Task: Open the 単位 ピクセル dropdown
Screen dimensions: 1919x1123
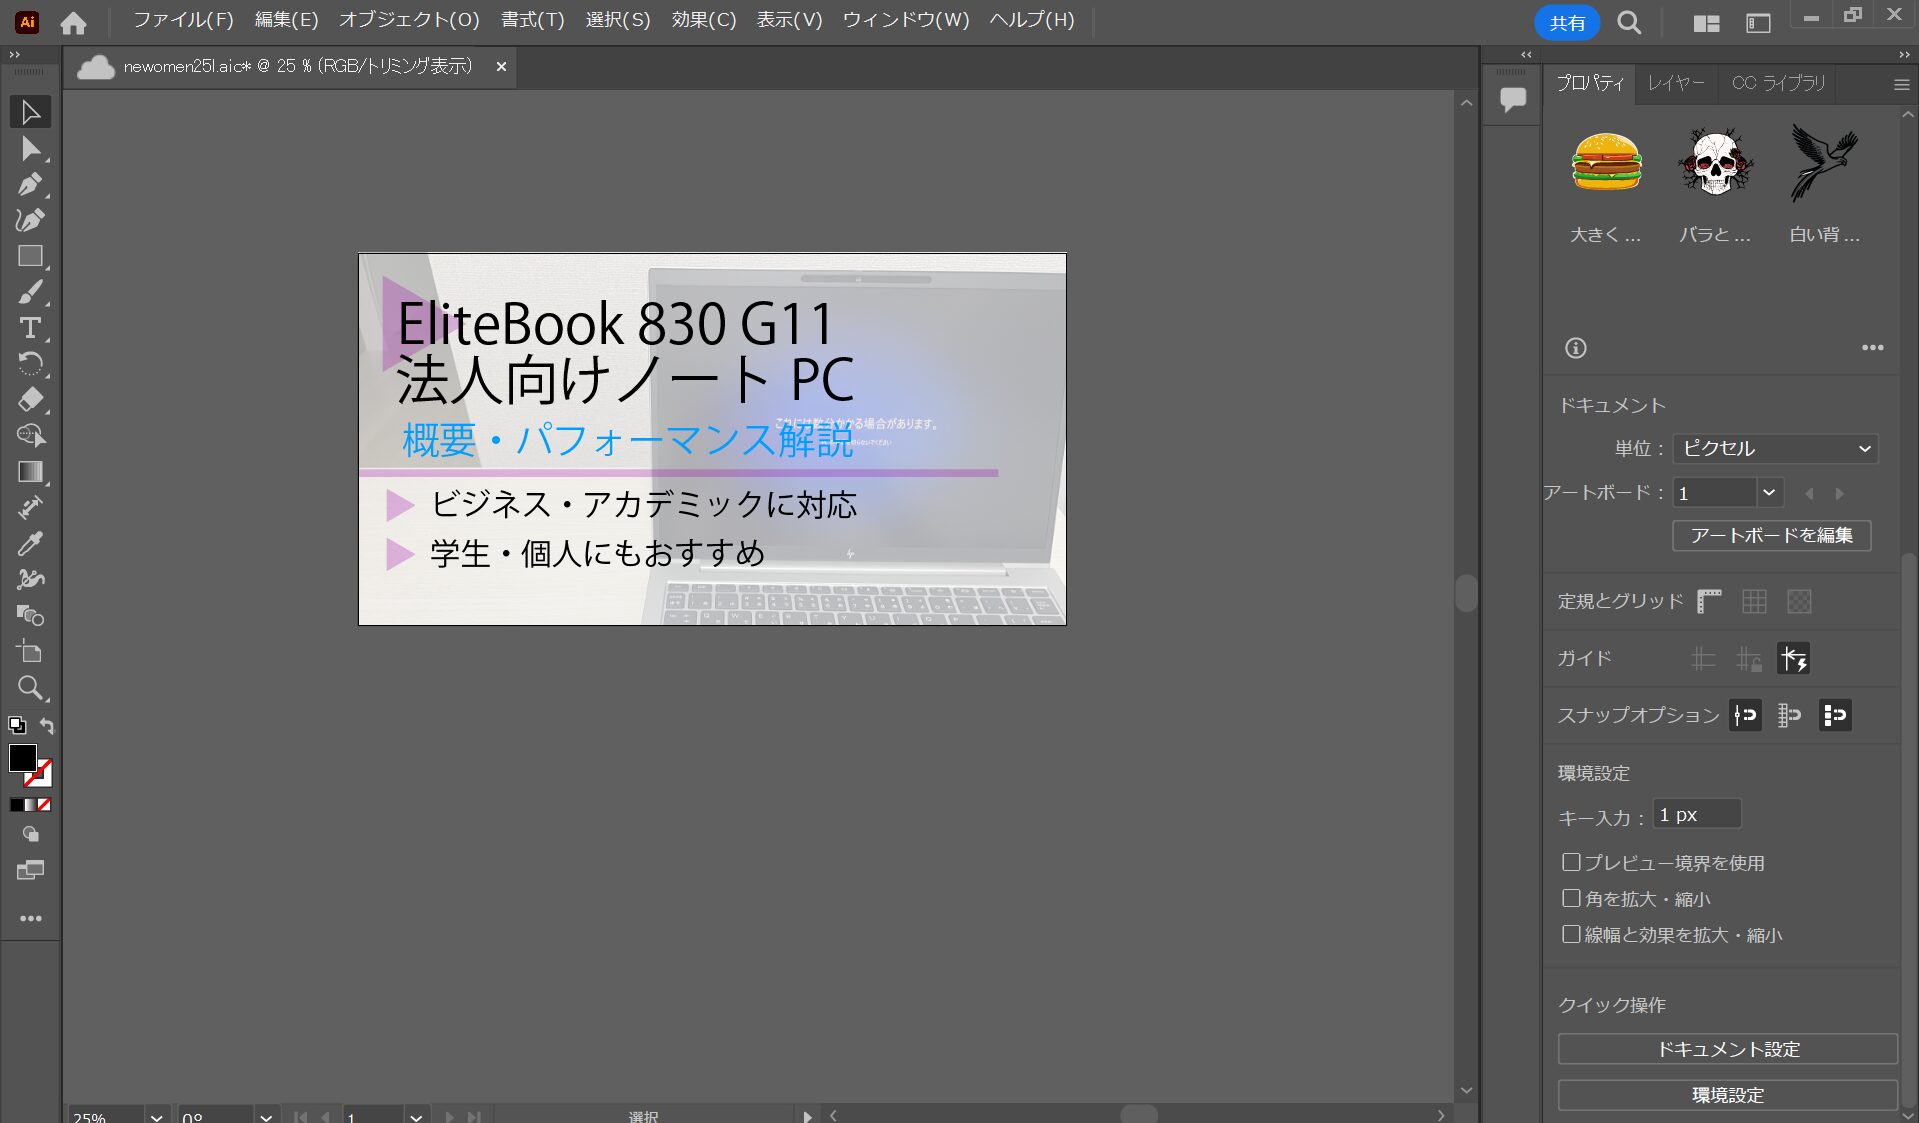Action: (x=1776, y=448)
